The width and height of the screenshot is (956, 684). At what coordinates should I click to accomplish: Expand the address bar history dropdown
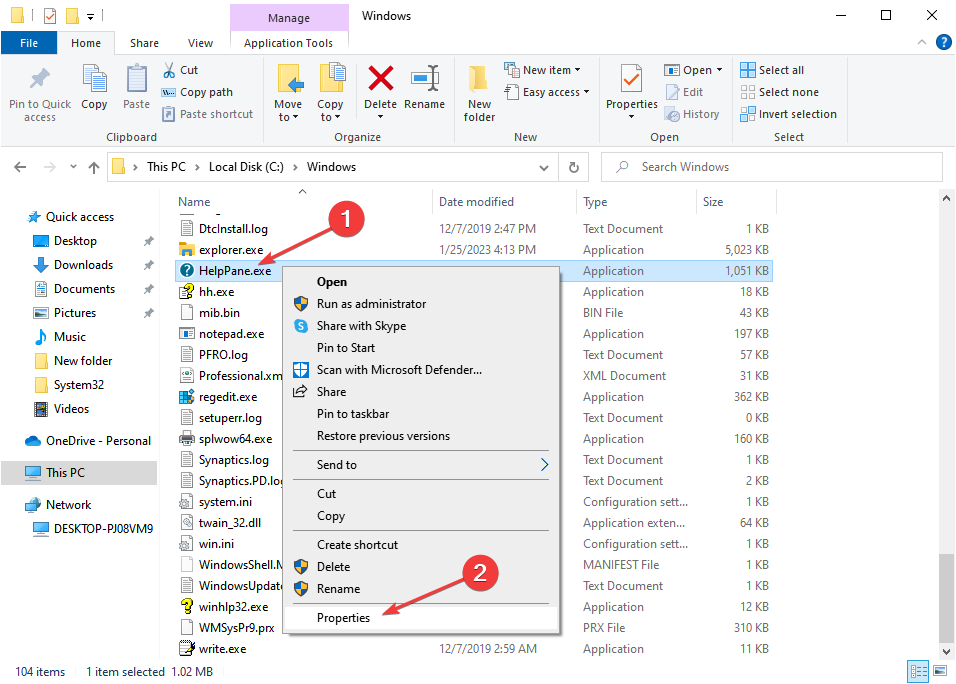click(x=544, y=168)
